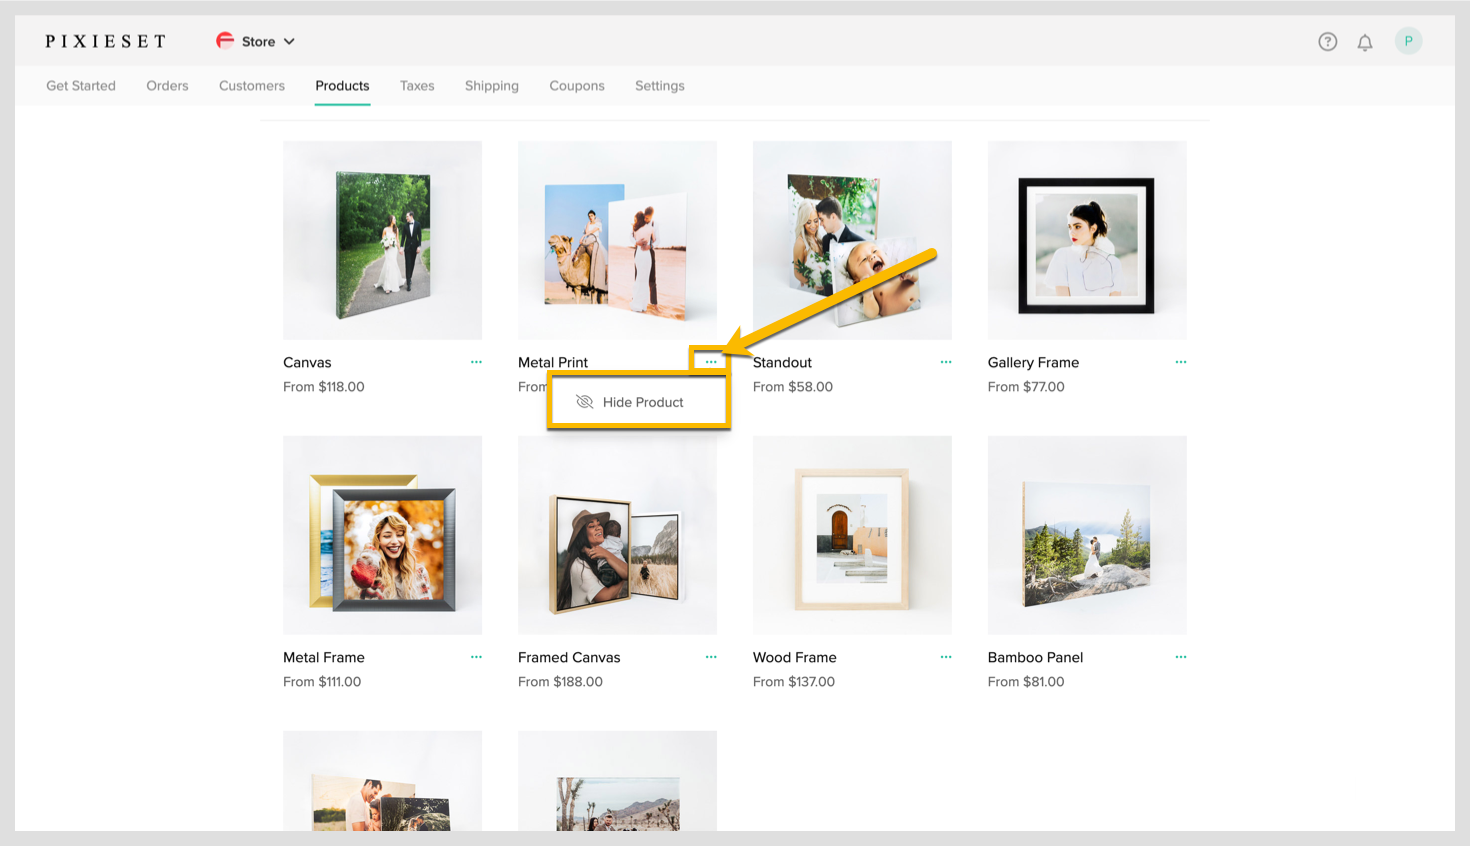Viewport: 1470px width, 846px height.
Task: Open the Settings tab
Action: point(660,86)
